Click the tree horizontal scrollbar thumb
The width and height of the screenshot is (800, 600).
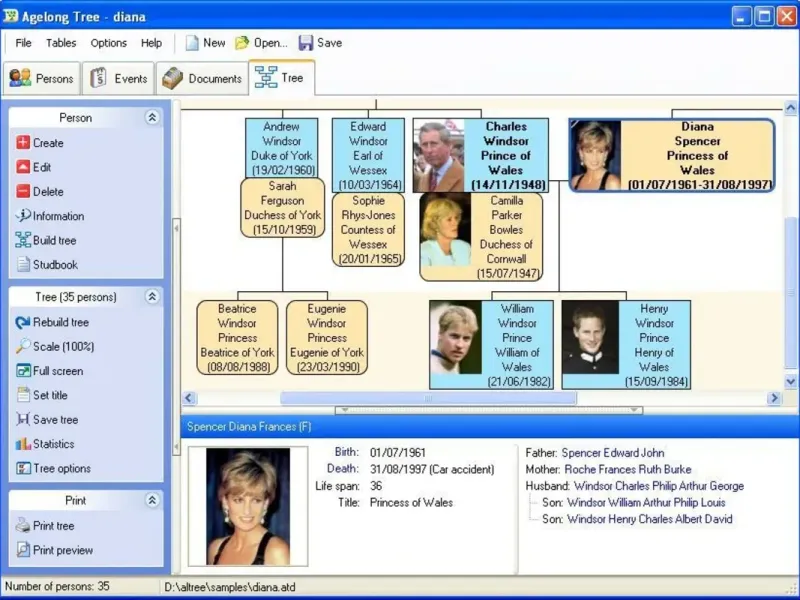[x=429, y=398]
